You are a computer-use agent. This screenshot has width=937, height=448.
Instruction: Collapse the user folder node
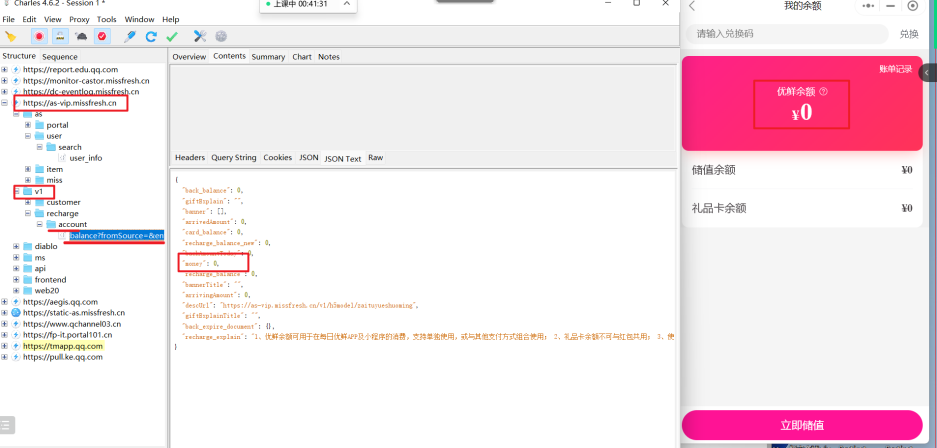(x=27, y=136)
